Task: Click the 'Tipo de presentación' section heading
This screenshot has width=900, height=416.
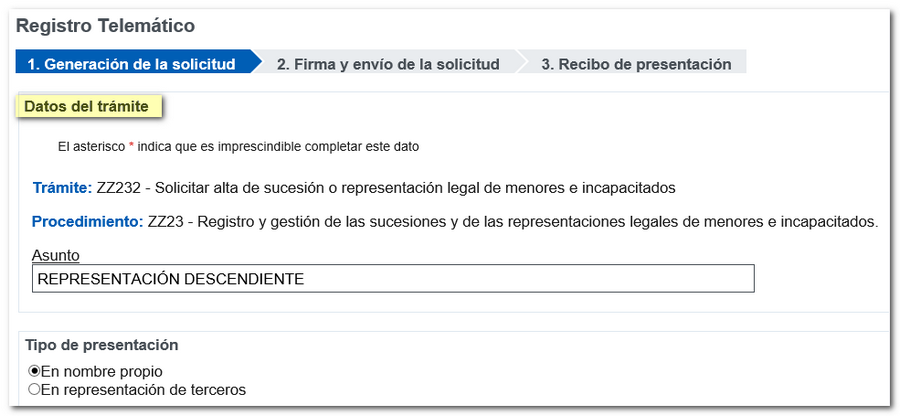Action: click(101, 345)
